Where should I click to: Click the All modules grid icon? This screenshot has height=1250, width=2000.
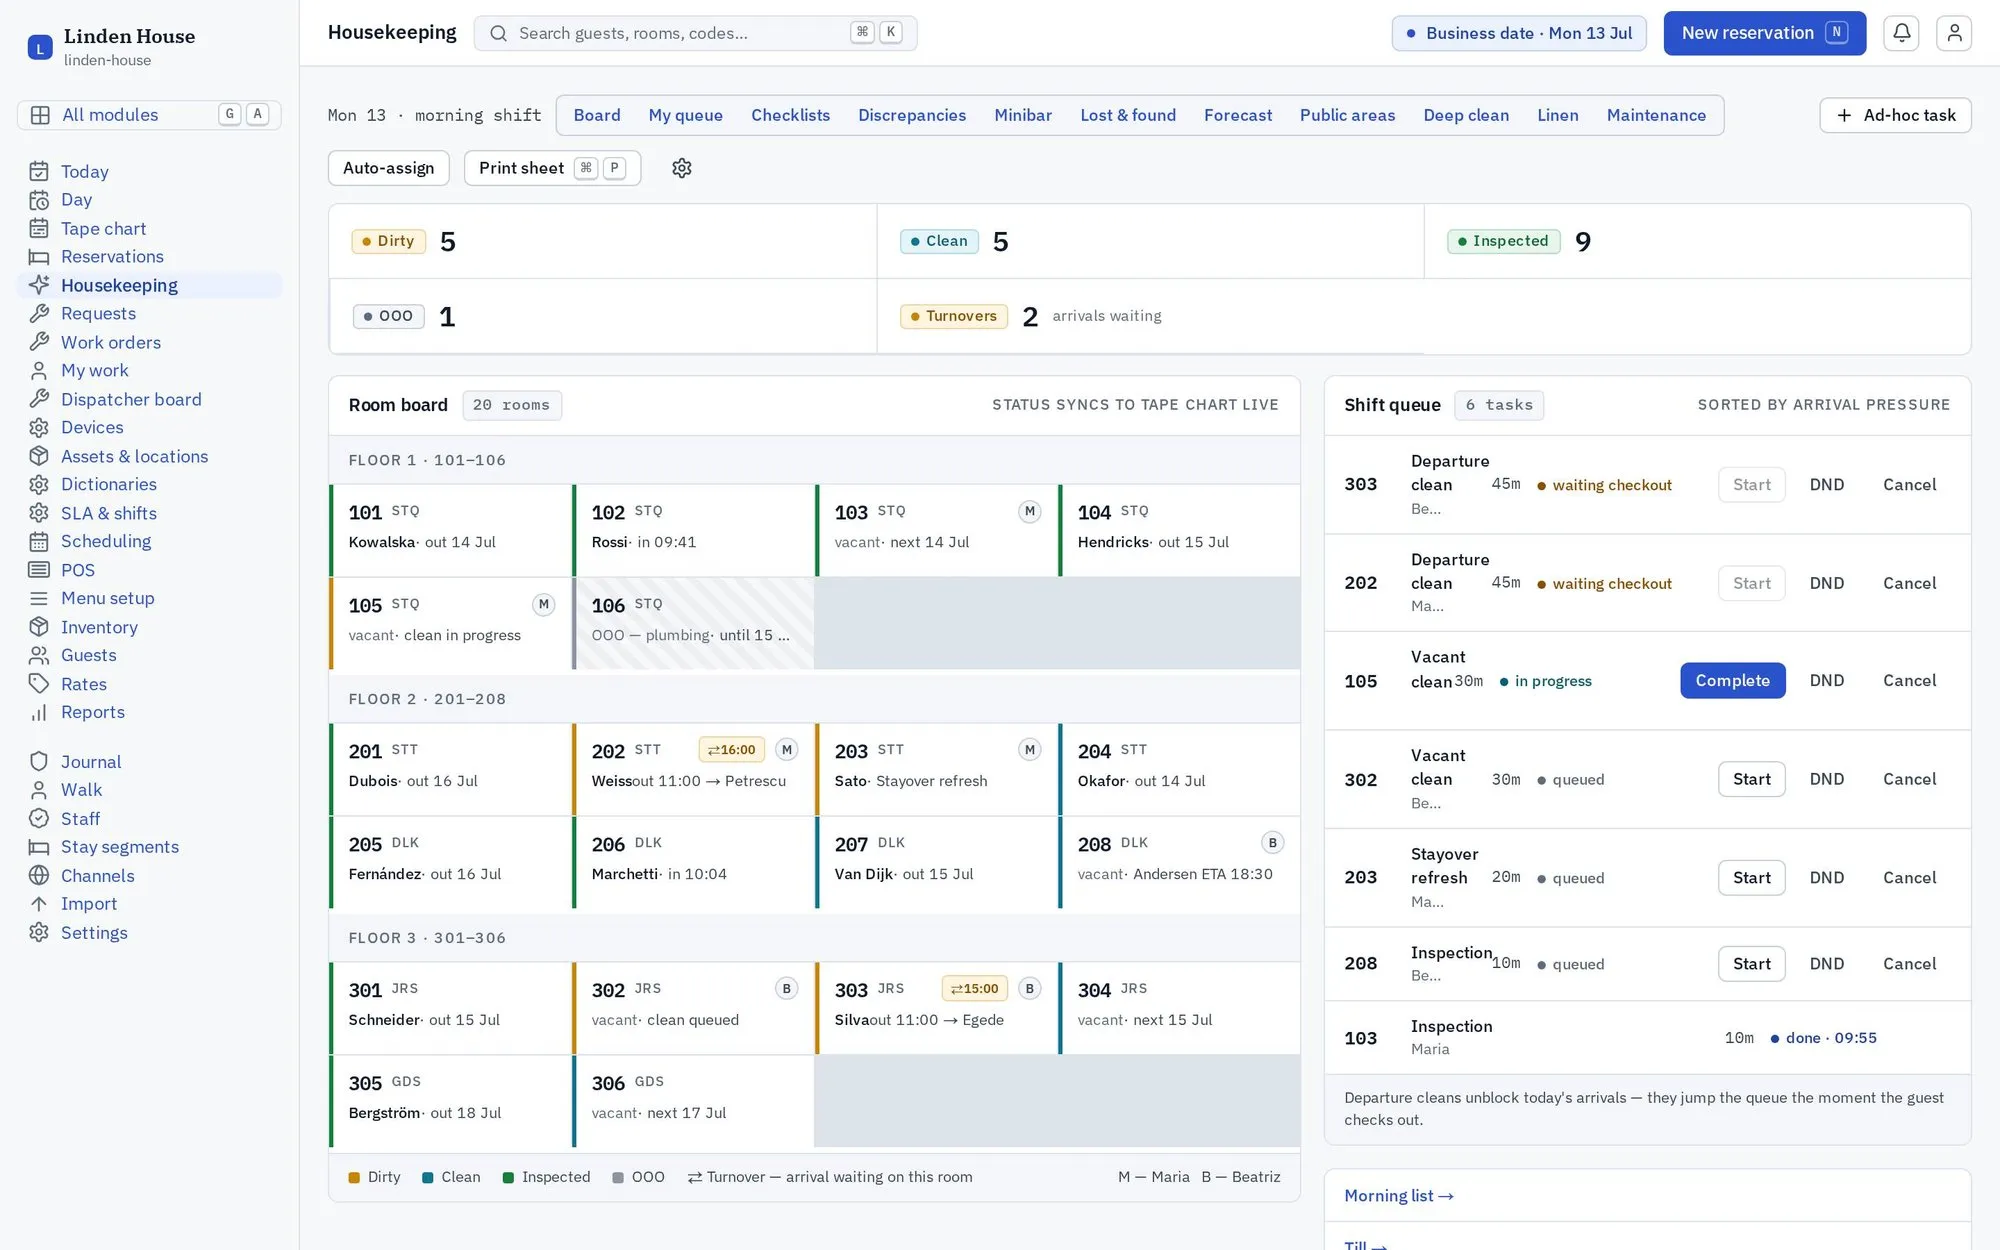pyautogui.click(x=40, y=115)
